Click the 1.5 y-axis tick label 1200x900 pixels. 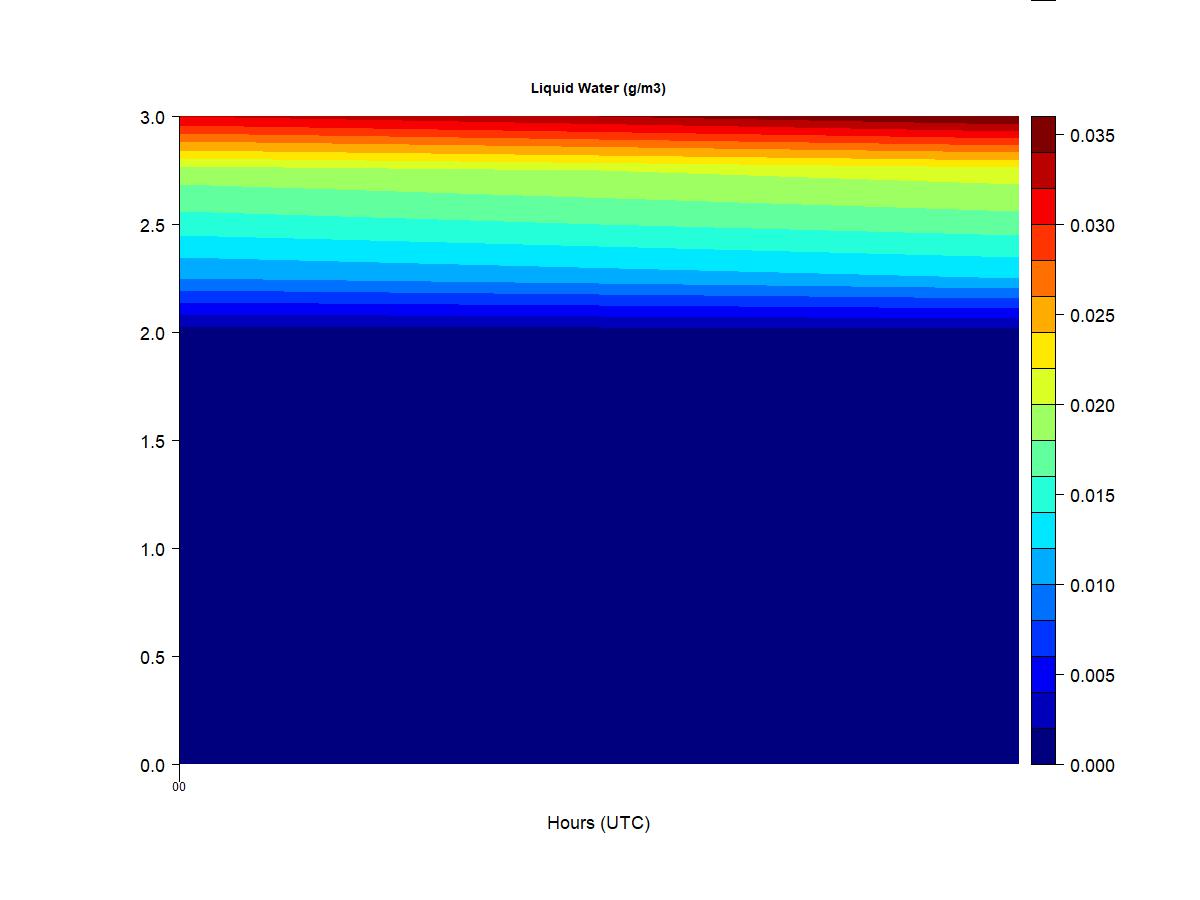[153, 441]
